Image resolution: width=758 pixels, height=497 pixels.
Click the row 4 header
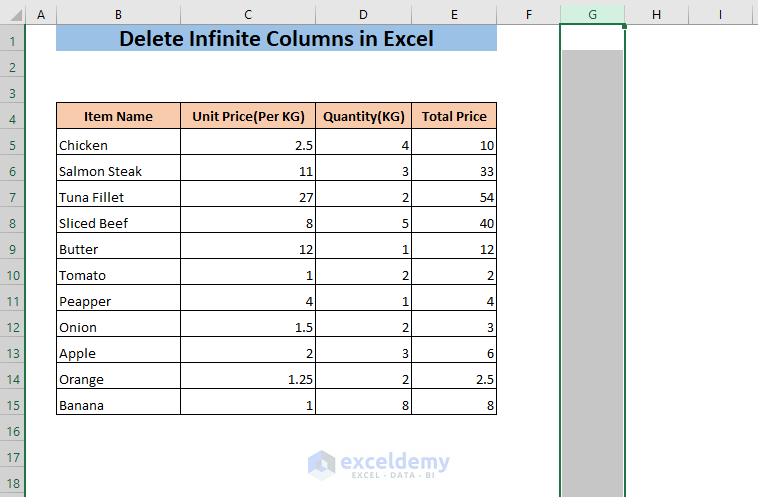[13, 119]
